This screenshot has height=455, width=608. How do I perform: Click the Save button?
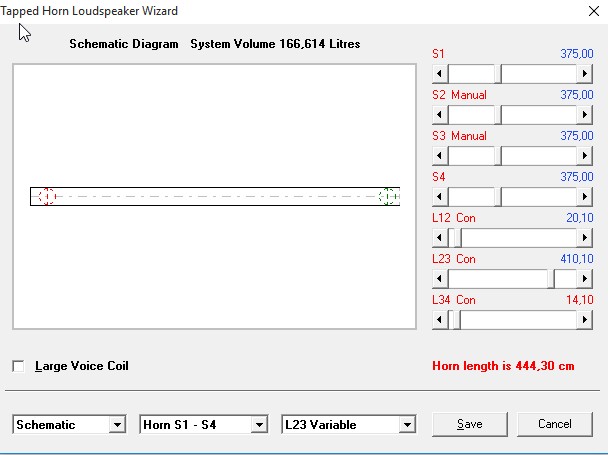pyautogui.click(x=470, y=424)
